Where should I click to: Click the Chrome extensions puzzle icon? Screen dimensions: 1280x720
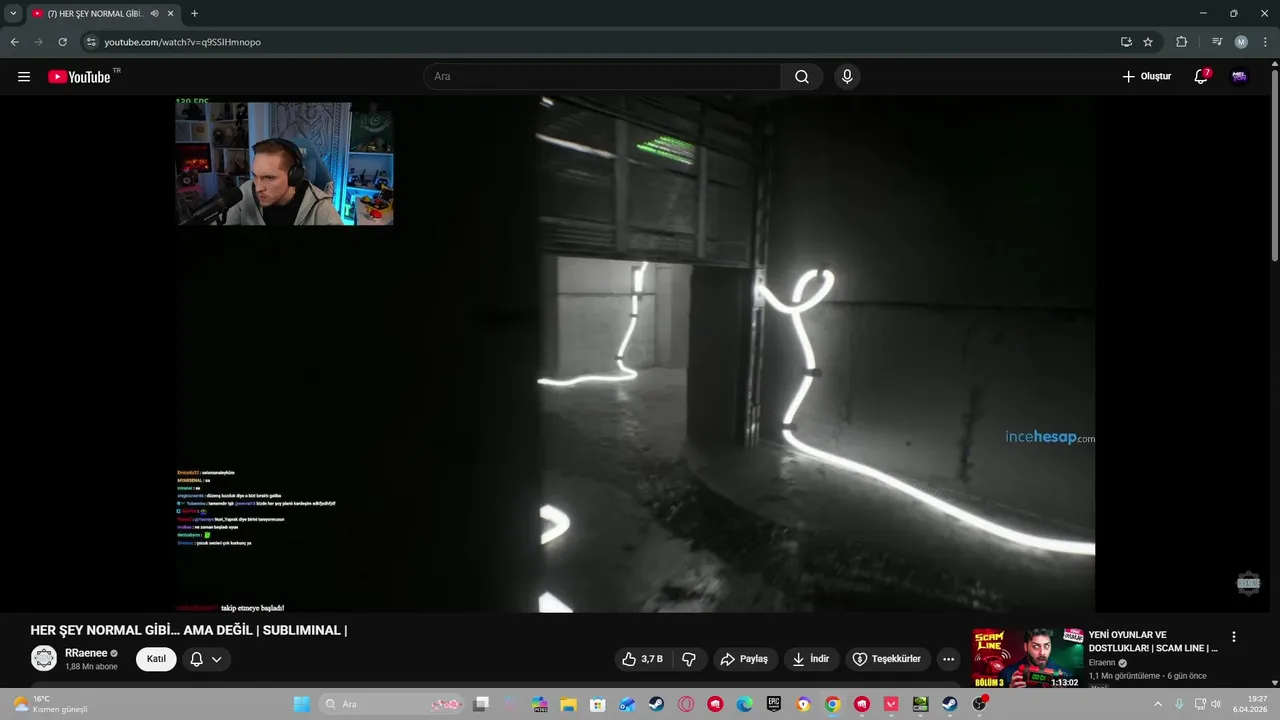(1182, 42)
